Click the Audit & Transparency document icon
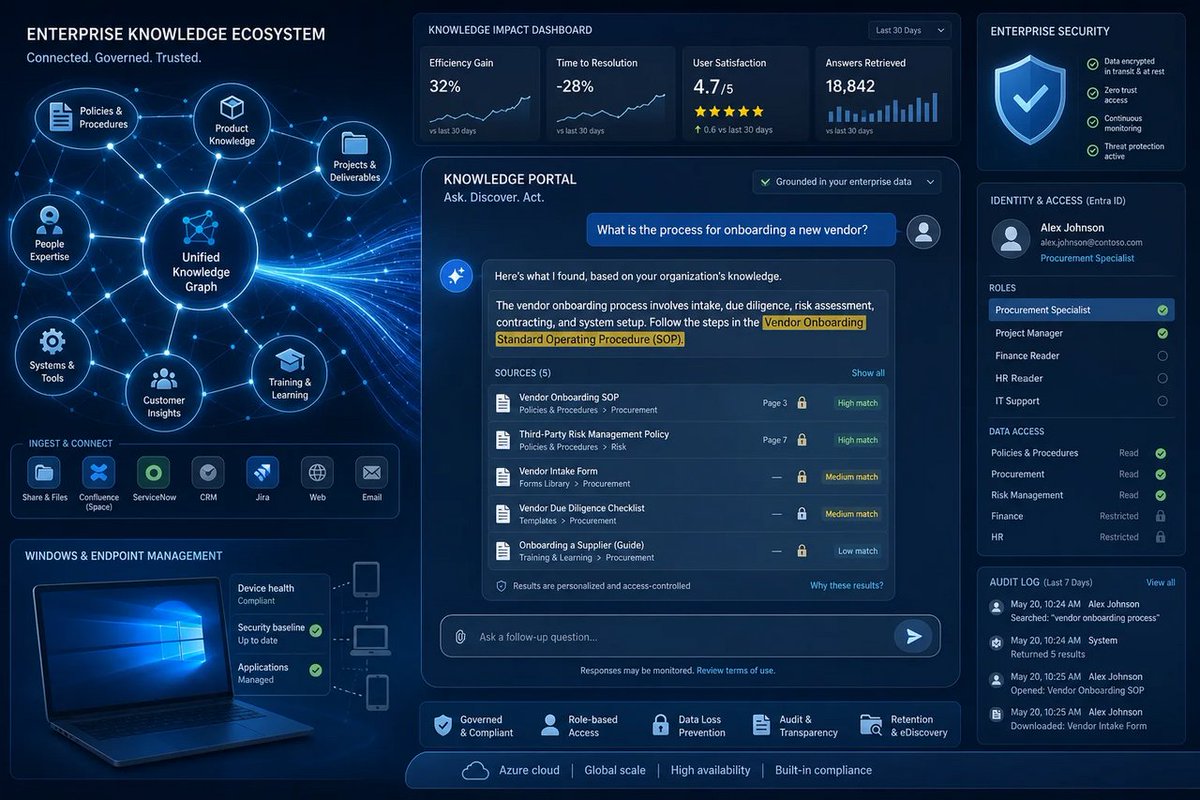Screen dimensions: 1200x800 pyautogui.click(x=762, y=725)
